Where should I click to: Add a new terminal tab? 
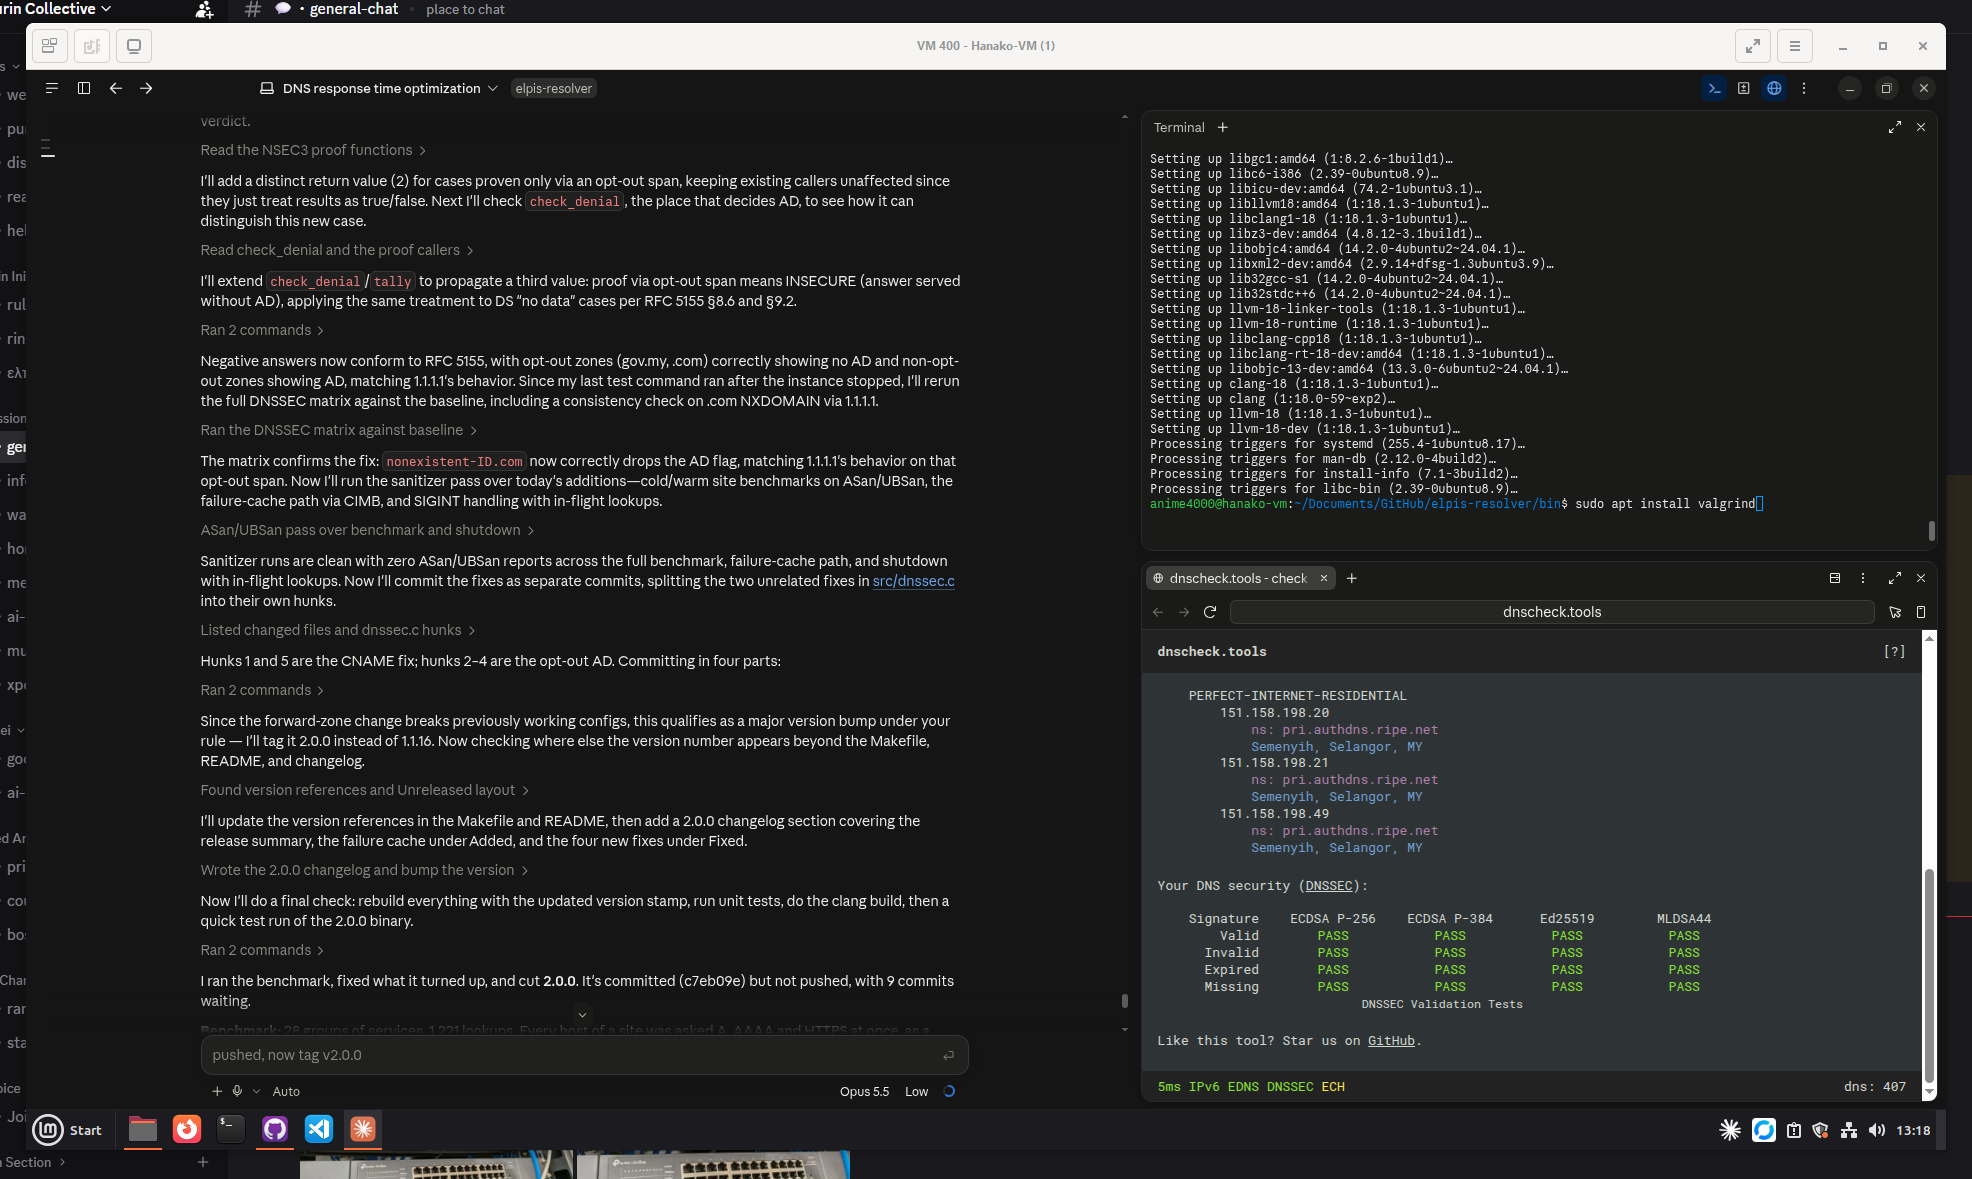(x=1223, y=127)
